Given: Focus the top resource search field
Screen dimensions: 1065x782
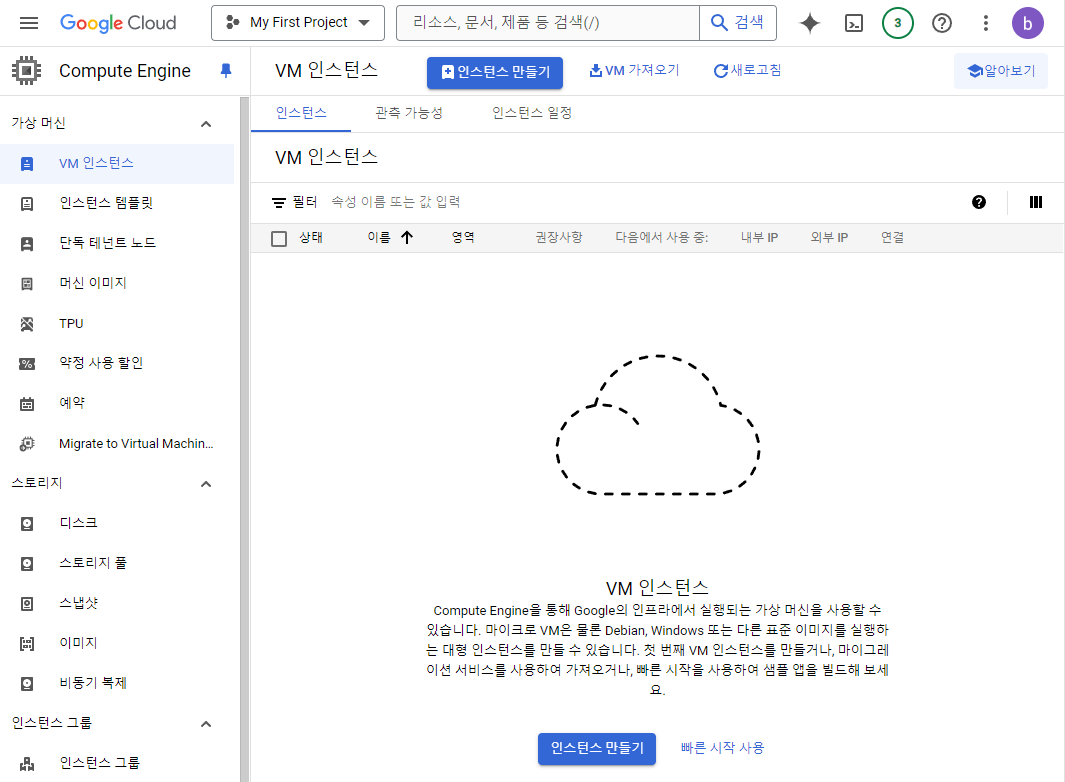Looking at the screenshot, I should [x=547, y=23].
